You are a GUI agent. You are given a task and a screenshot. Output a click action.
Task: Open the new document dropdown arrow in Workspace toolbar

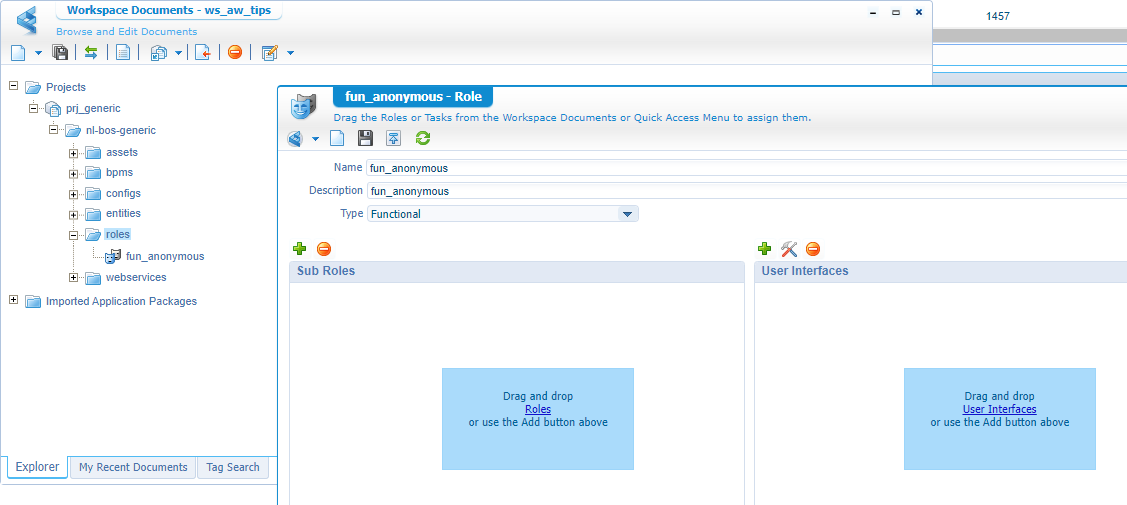click(39, 52)
